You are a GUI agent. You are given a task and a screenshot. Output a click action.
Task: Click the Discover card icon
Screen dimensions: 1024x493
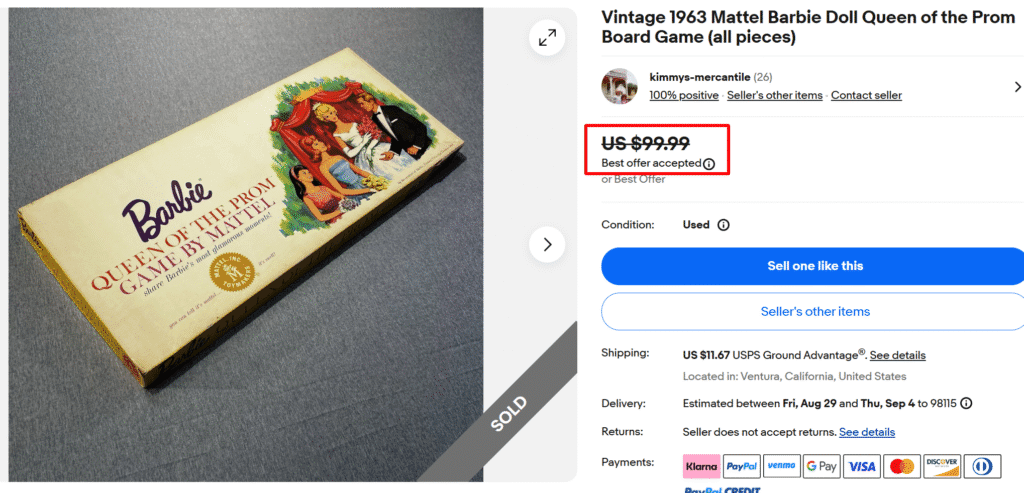click(x=941, y=466)
